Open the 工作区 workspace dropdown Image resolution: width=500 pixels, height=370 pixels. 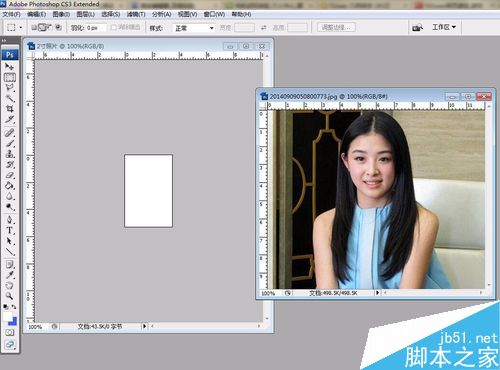444,27
